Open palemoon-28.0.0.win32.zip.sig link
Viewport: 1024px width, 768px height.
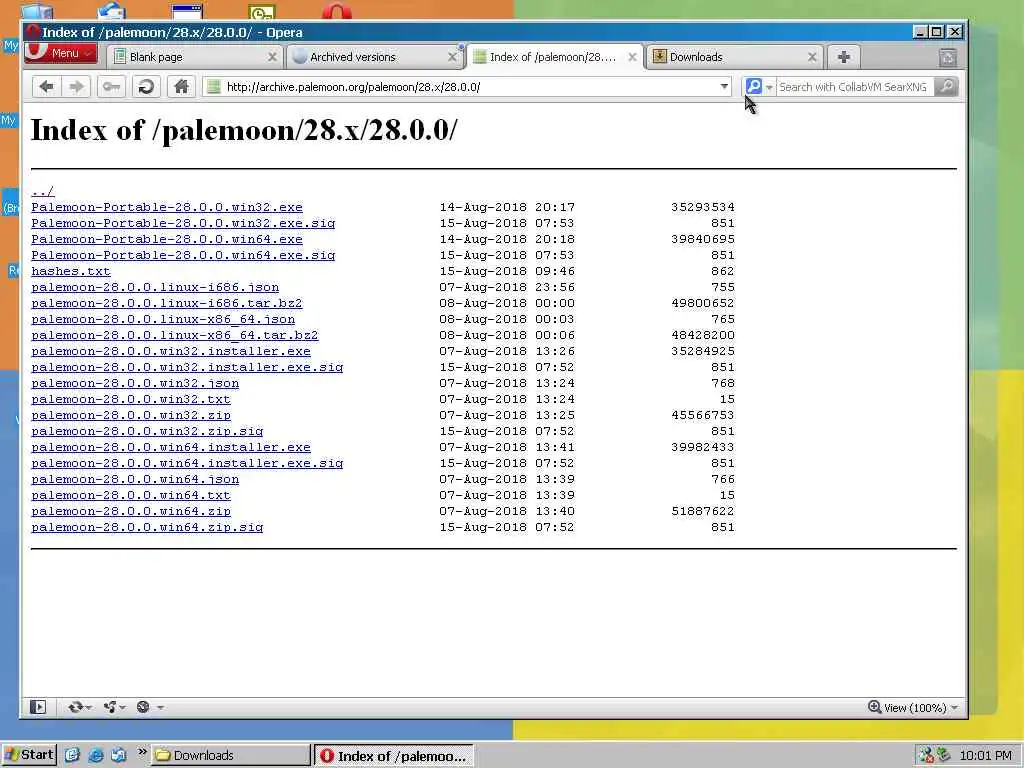[147, 431]
